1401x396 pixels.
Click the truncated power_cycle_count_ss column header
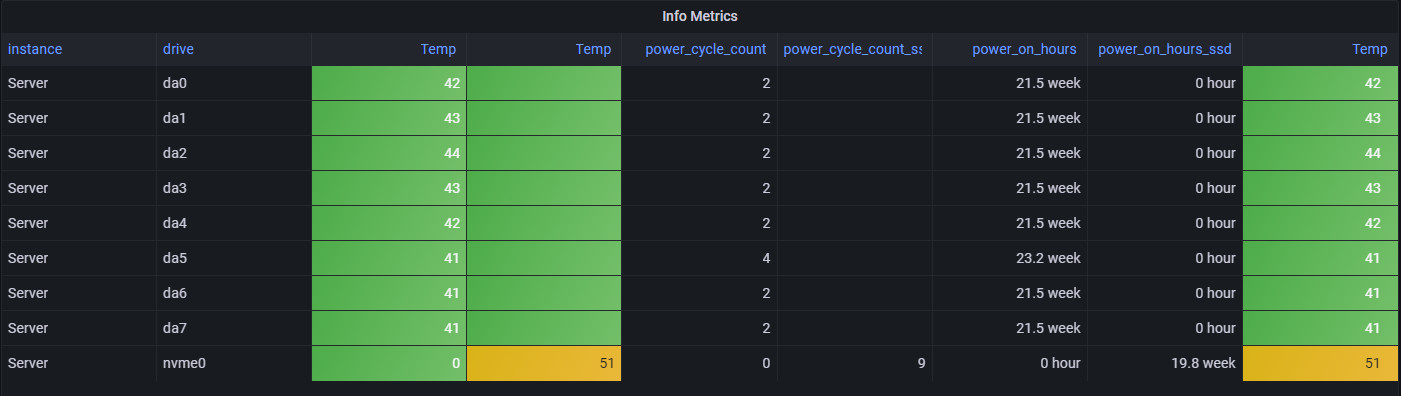[x=852, y=49]
